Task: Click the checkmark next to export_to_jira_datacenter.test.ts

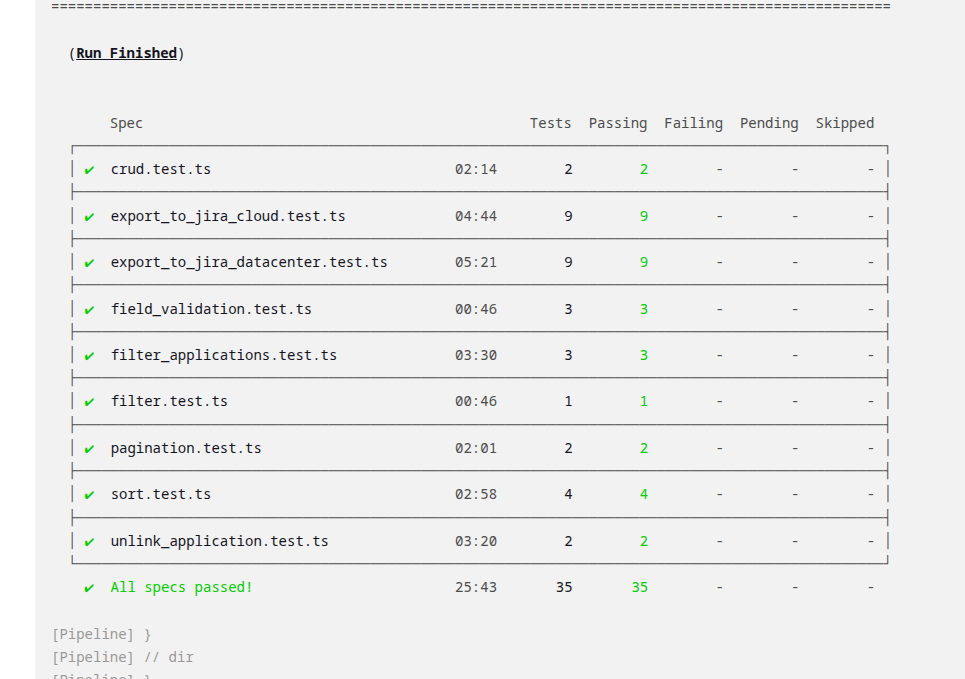Action: click(89, 263)
